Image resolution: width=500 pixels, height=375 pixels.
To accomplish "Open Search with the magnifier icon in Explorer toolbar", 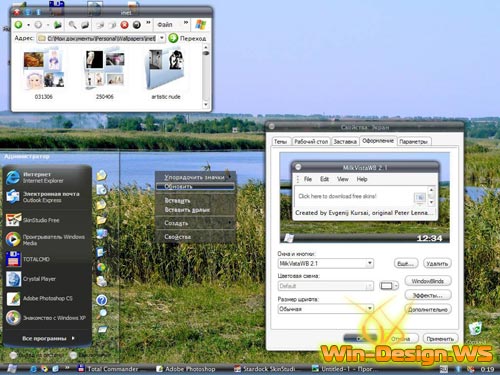I will point(72,25).
